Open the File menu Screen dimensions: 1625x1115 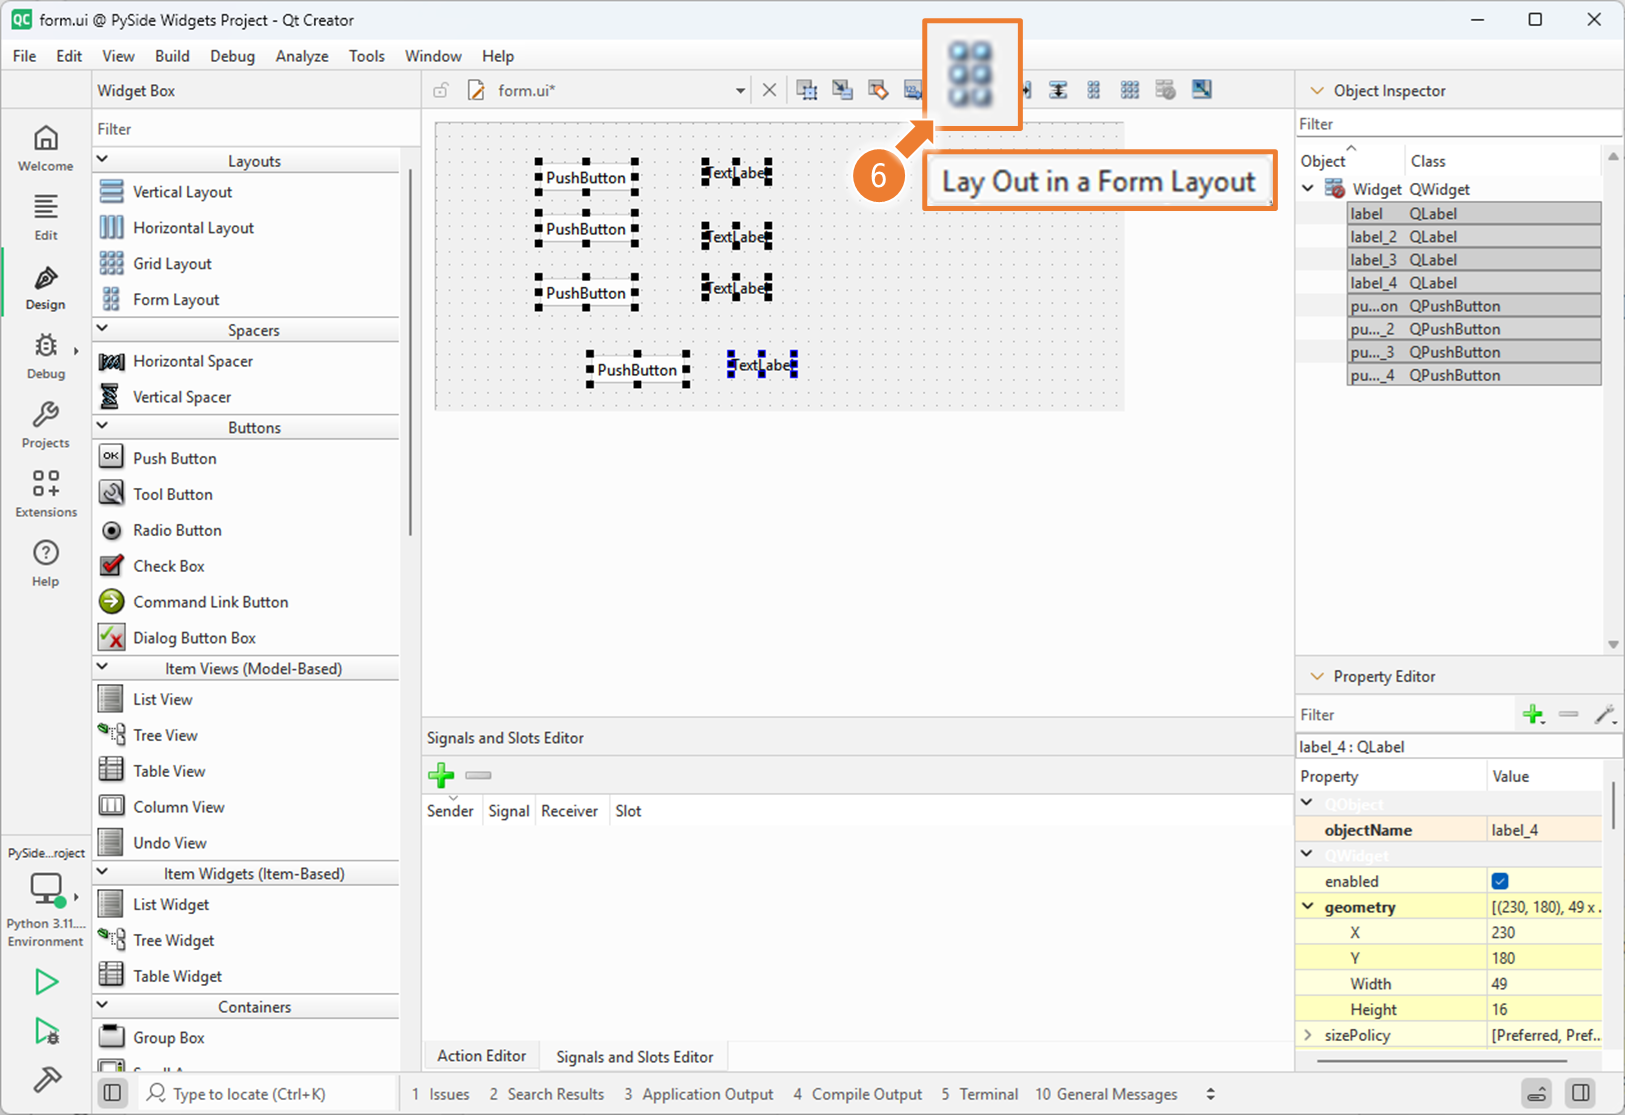(x=24, y=56)
